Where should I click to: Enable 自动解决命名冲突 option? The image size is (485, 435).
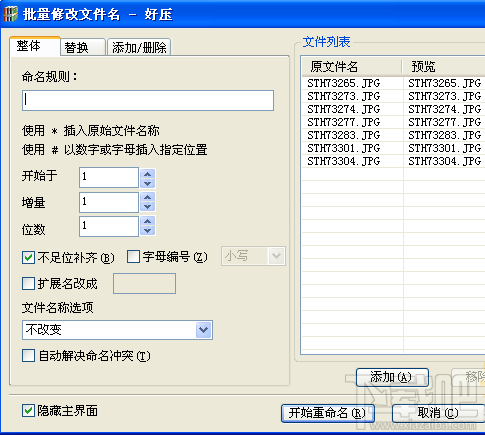pos(28,355)
